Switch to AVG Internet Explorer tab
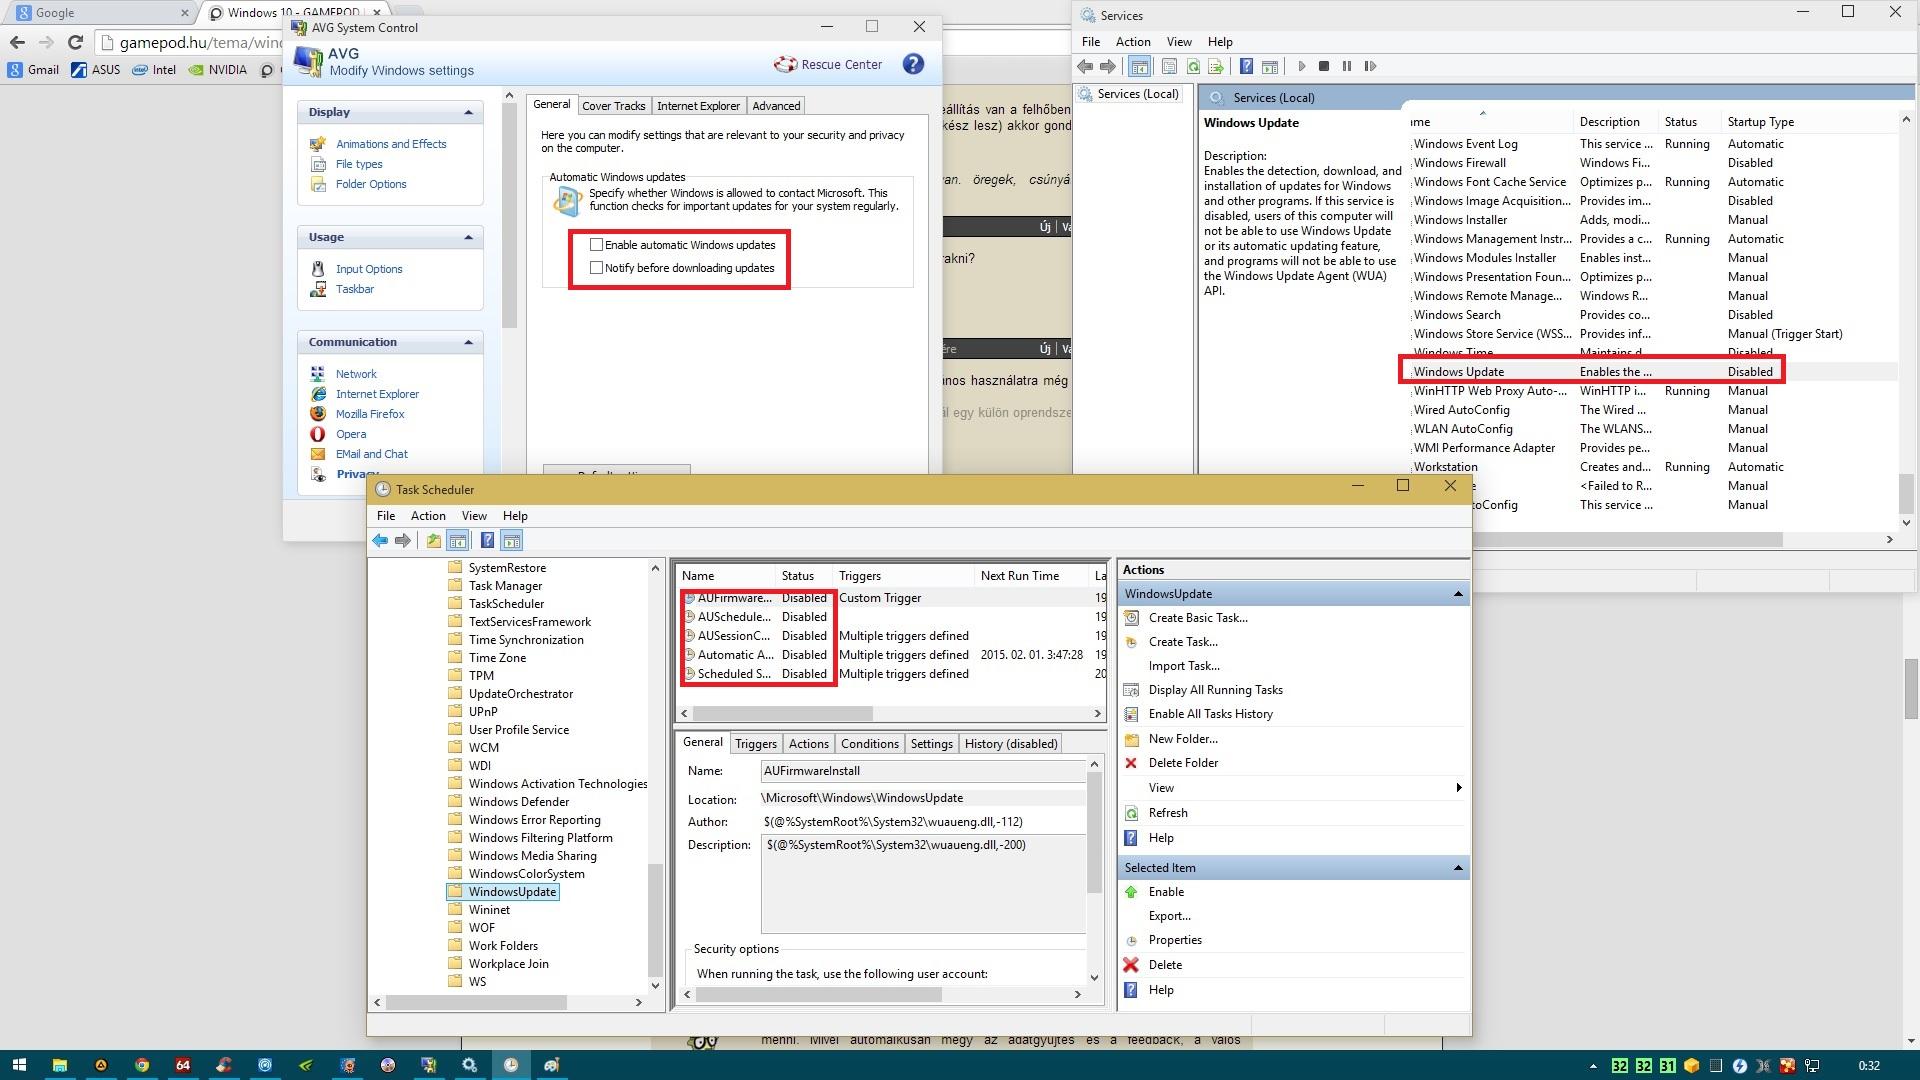1920x1080 pixels. (698, 106)
